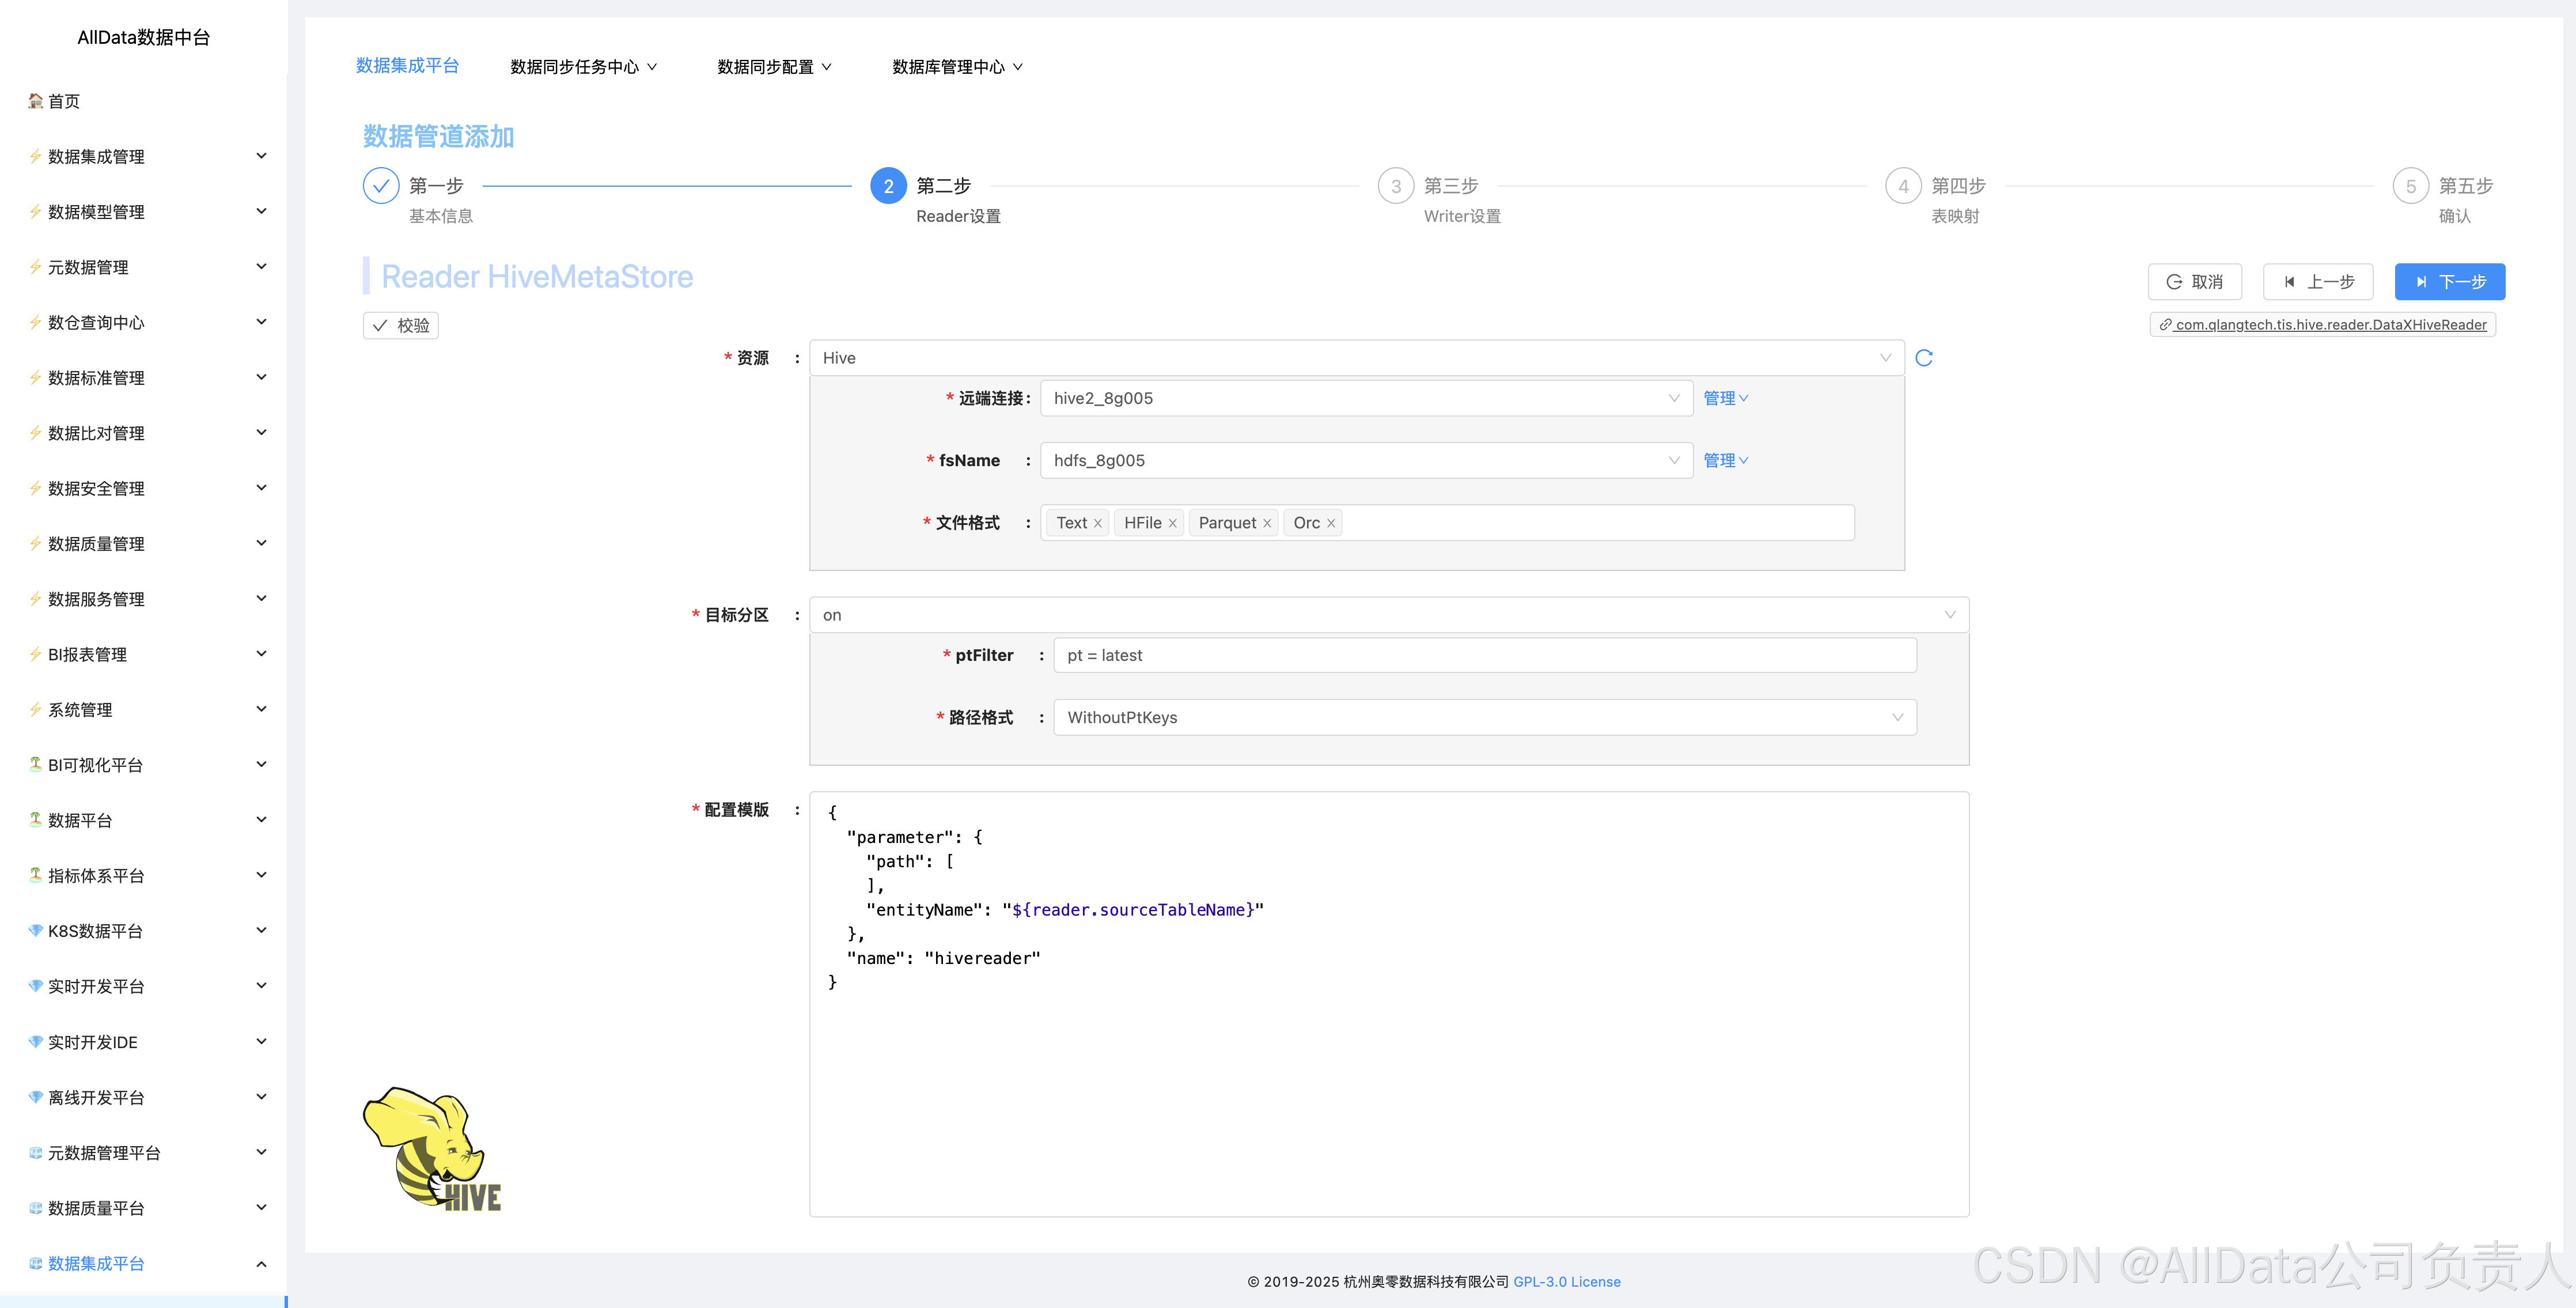This screenshot has width=2576, height=1308.
Task: Click the 下一步 button
Action: (2449, 282)
